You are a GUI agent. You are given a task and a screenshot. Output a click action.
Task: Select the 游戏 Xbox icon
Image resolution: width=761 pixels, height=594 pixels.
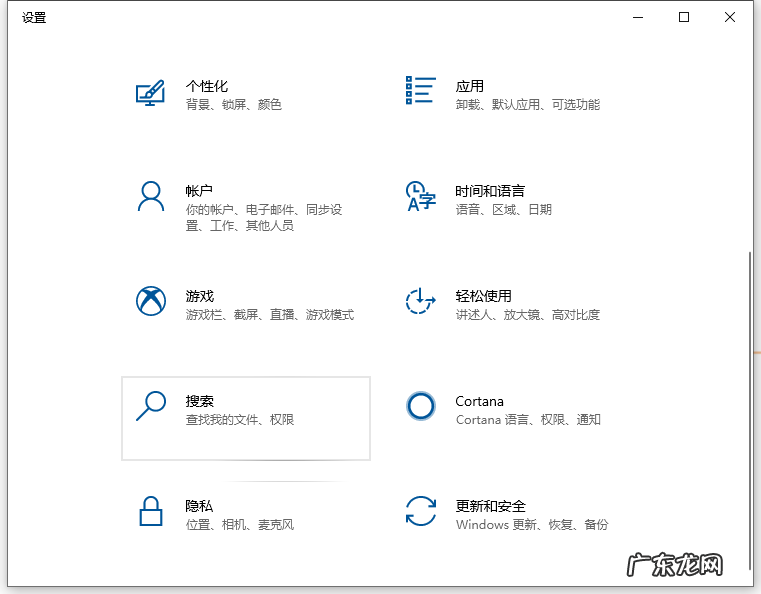151,301
